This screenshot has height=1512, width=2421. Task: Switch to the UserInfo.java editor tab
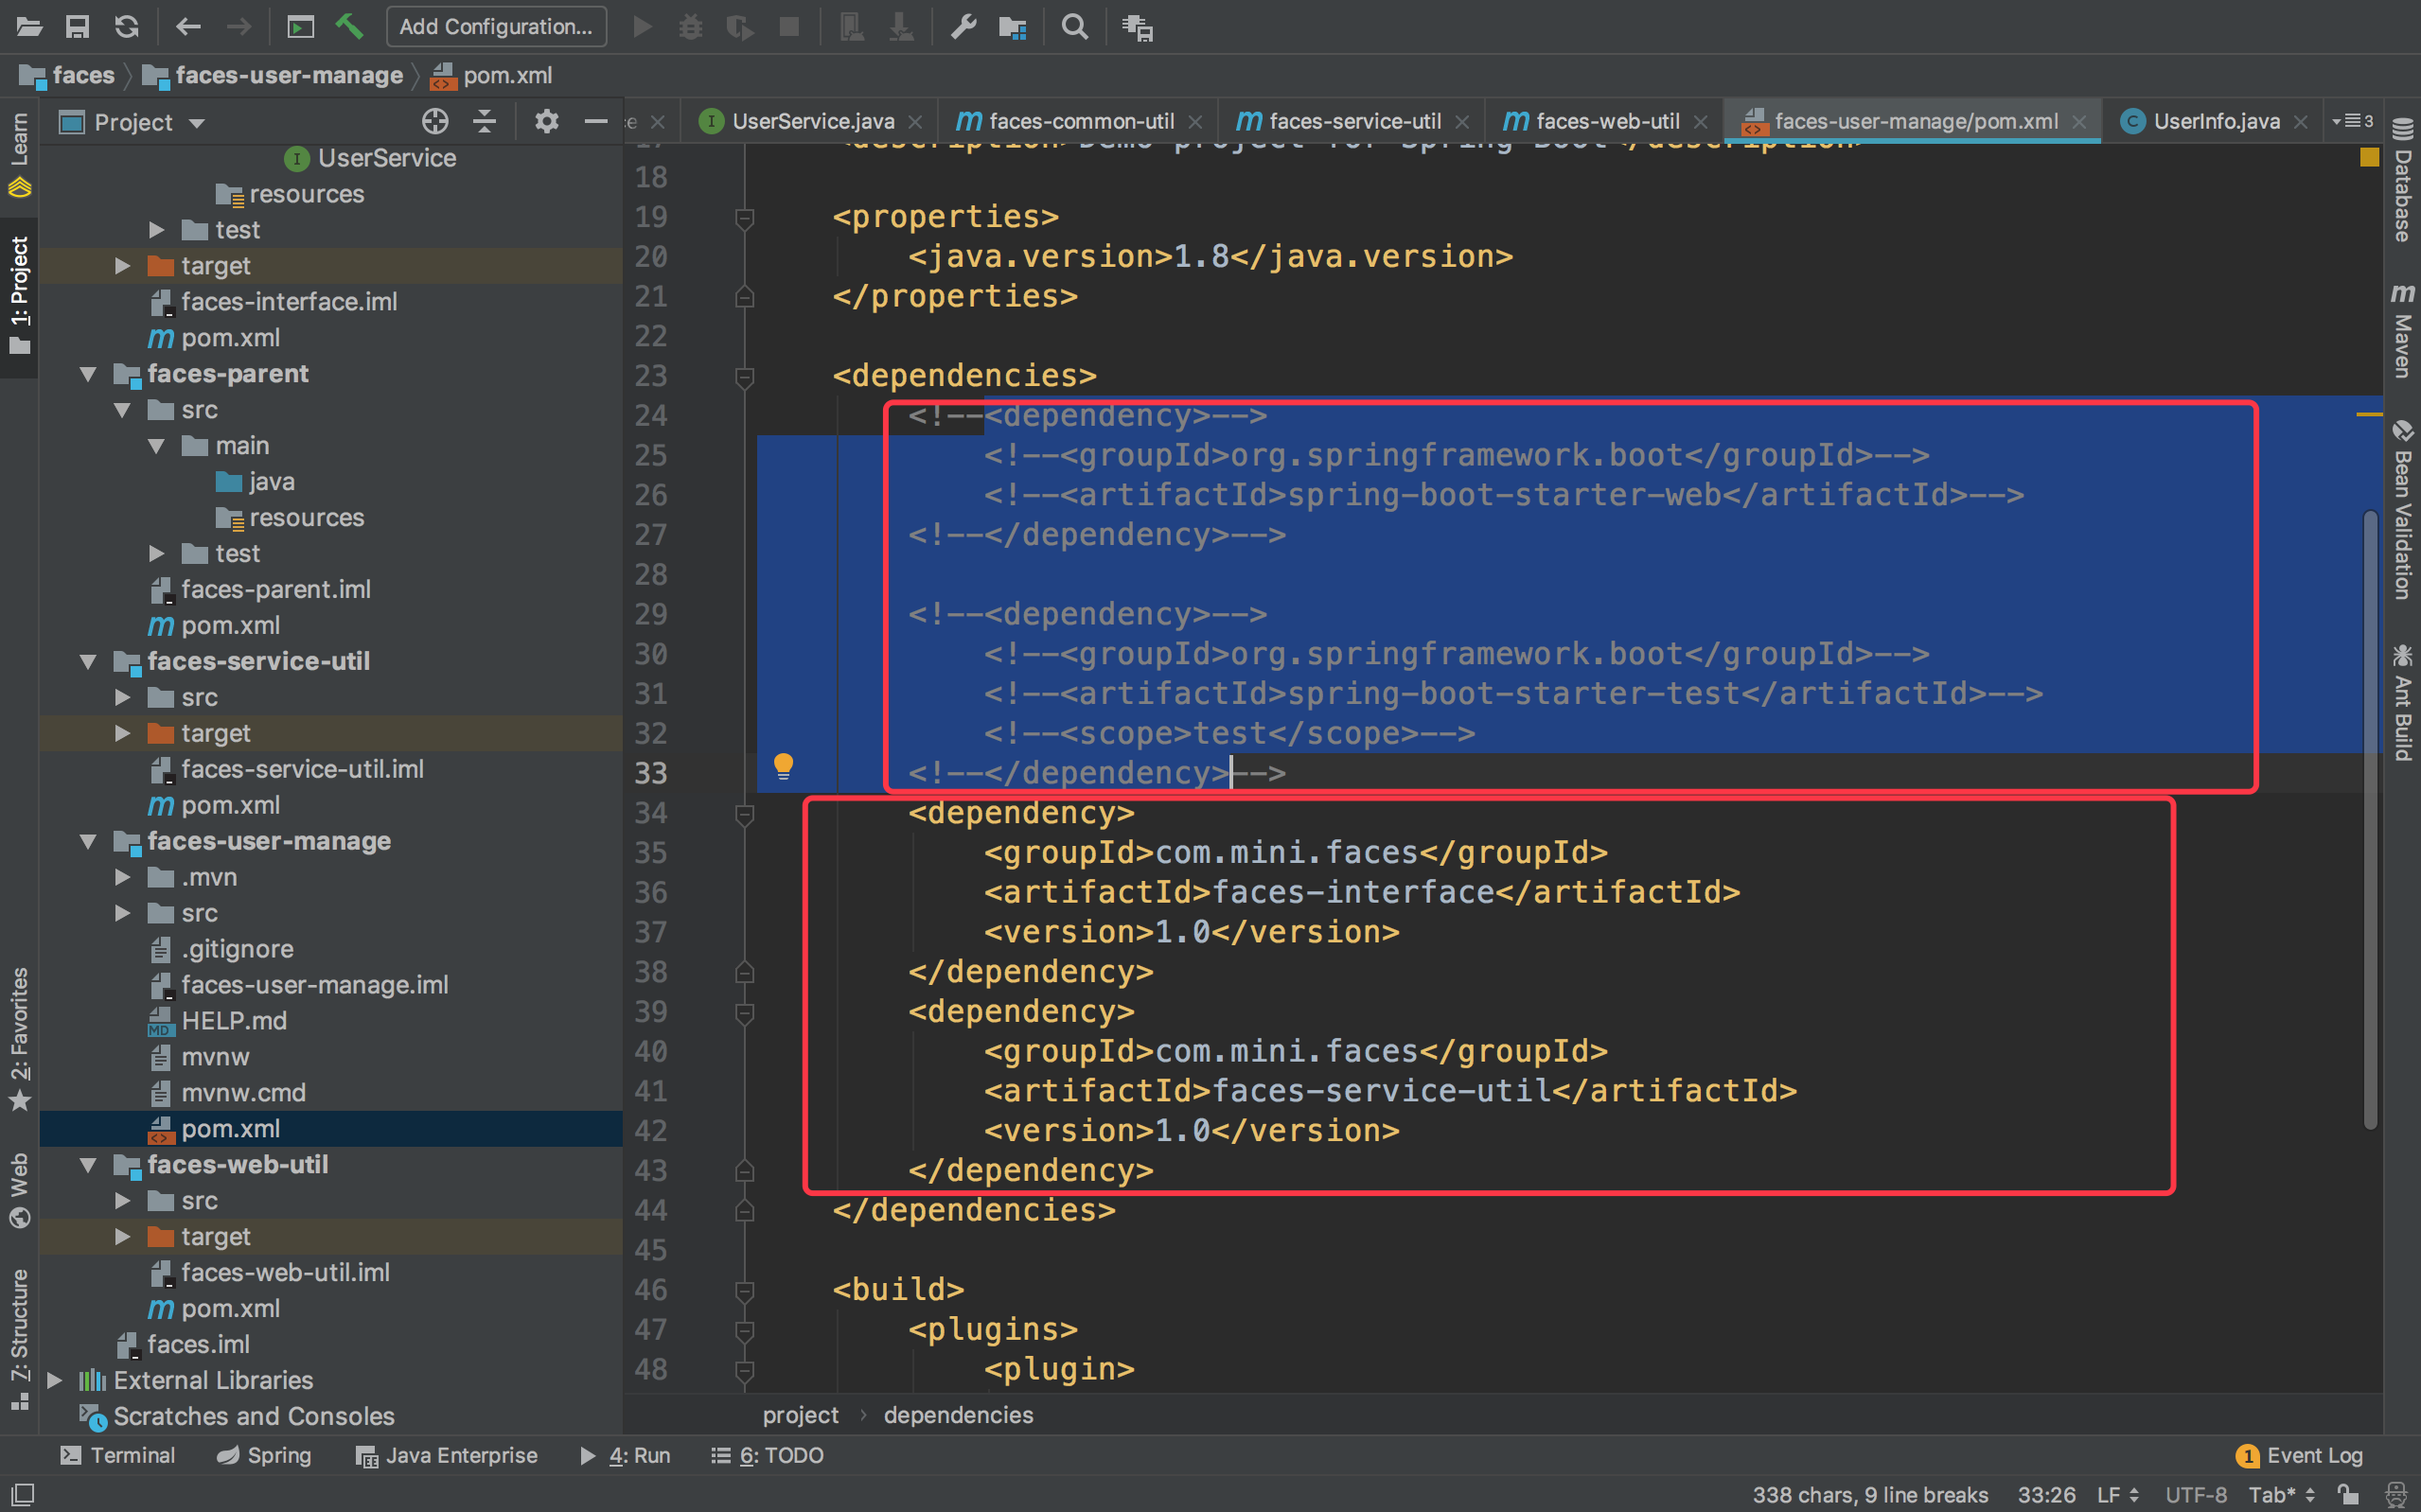click(2212, 120)
